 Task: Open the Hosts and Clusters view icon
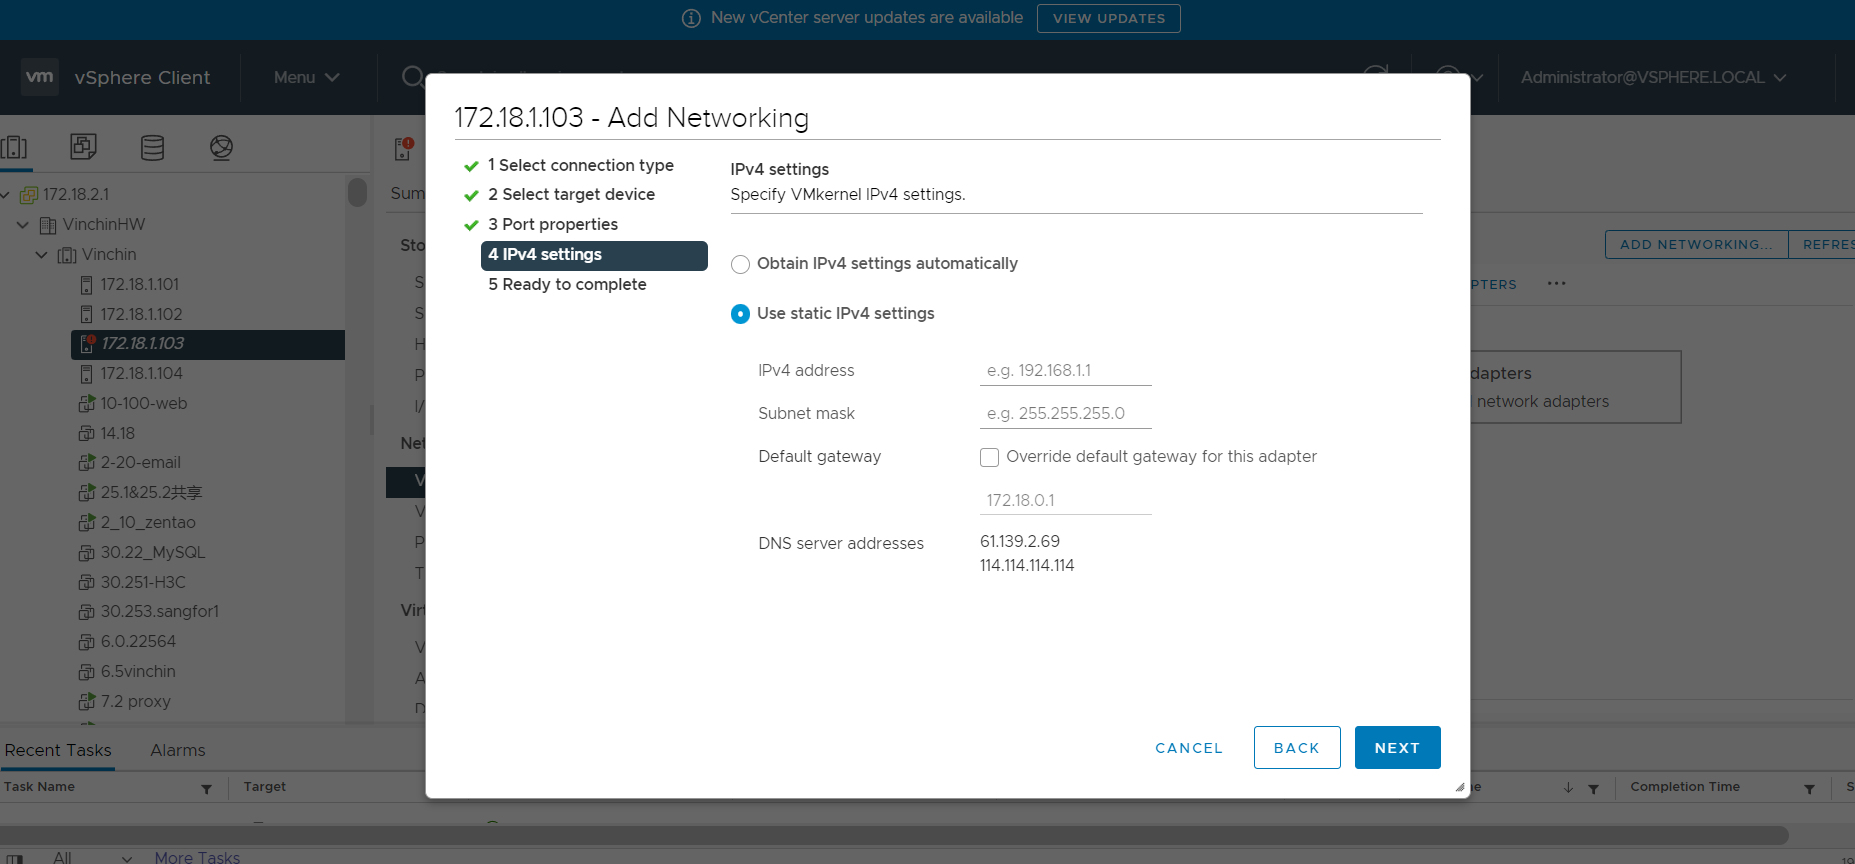pos(14,148)
